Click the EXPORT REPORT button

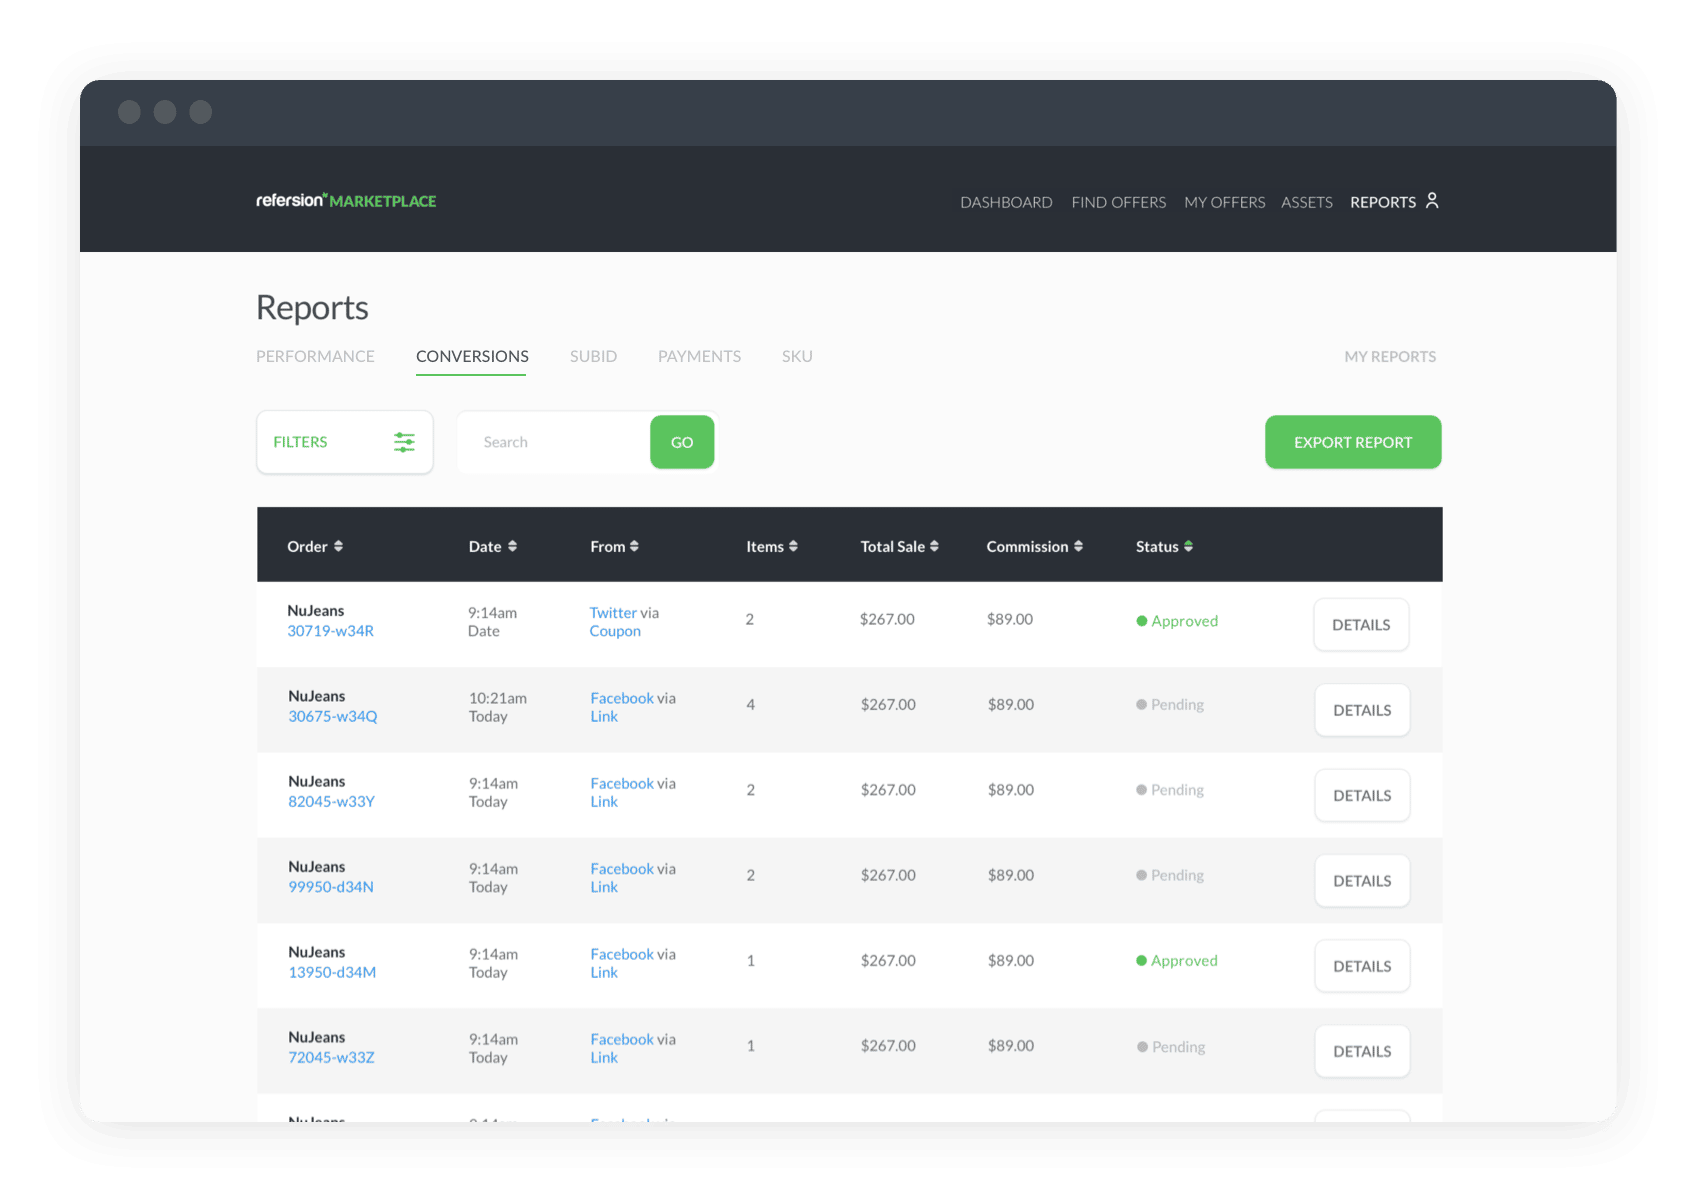(x=1352, y=441)
